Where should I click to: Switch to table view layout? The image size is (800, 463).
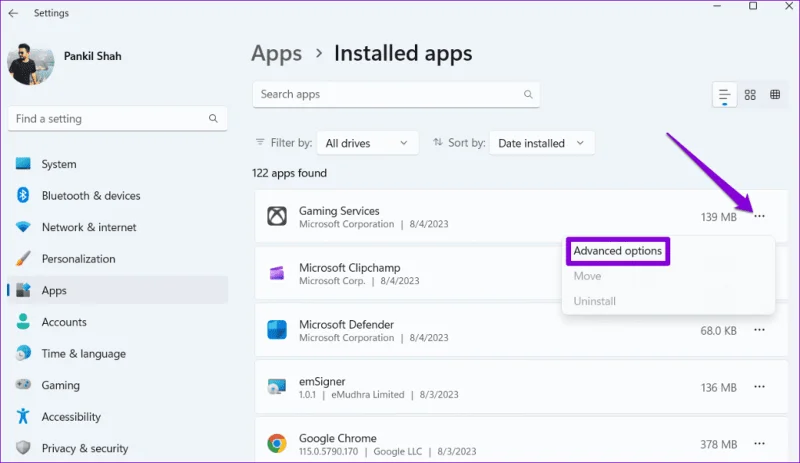pos(775,94)
